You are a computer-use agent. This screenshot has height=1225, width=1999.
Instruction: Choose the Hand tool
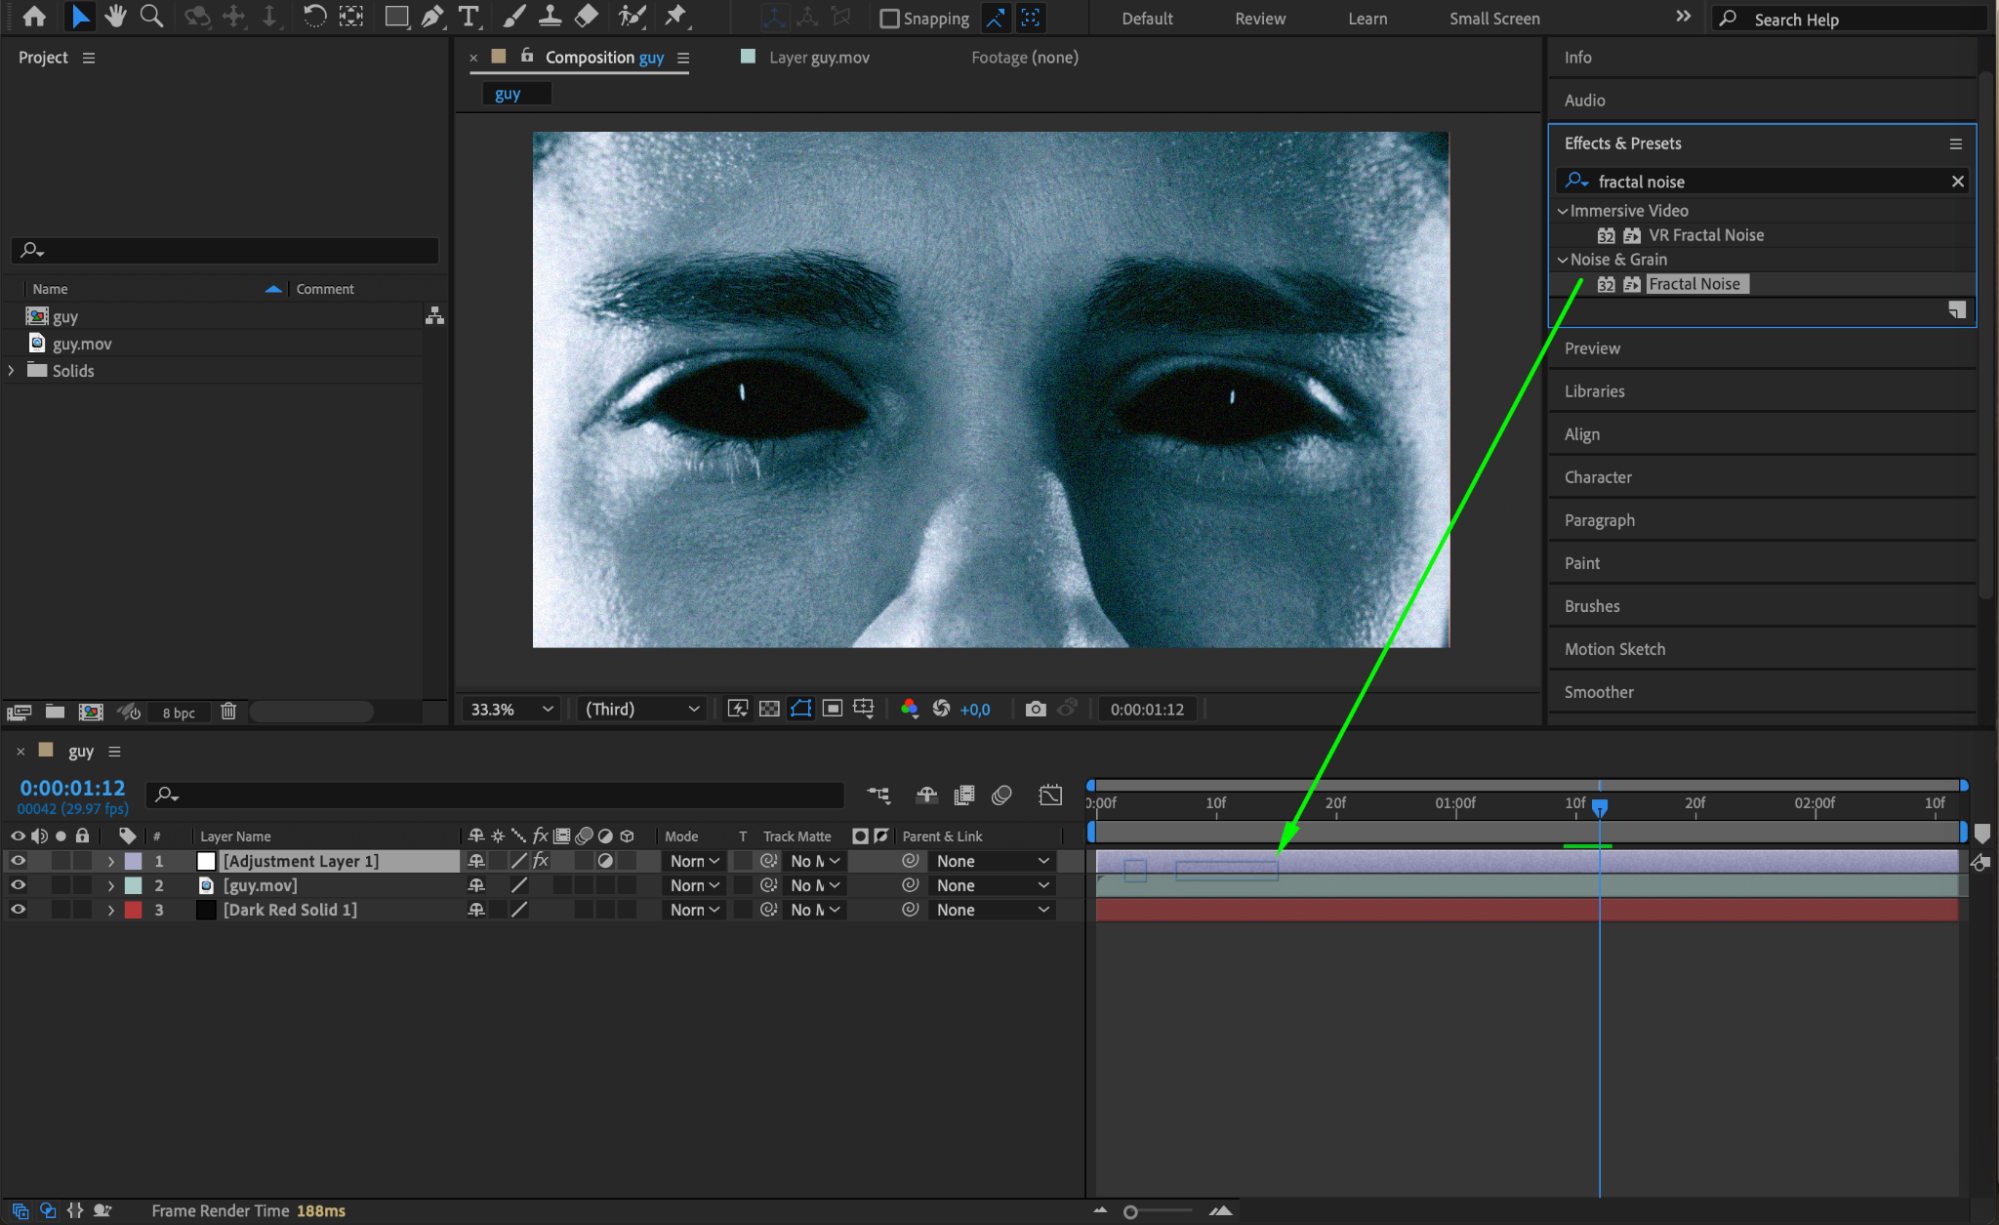click(x=116, y=16)
